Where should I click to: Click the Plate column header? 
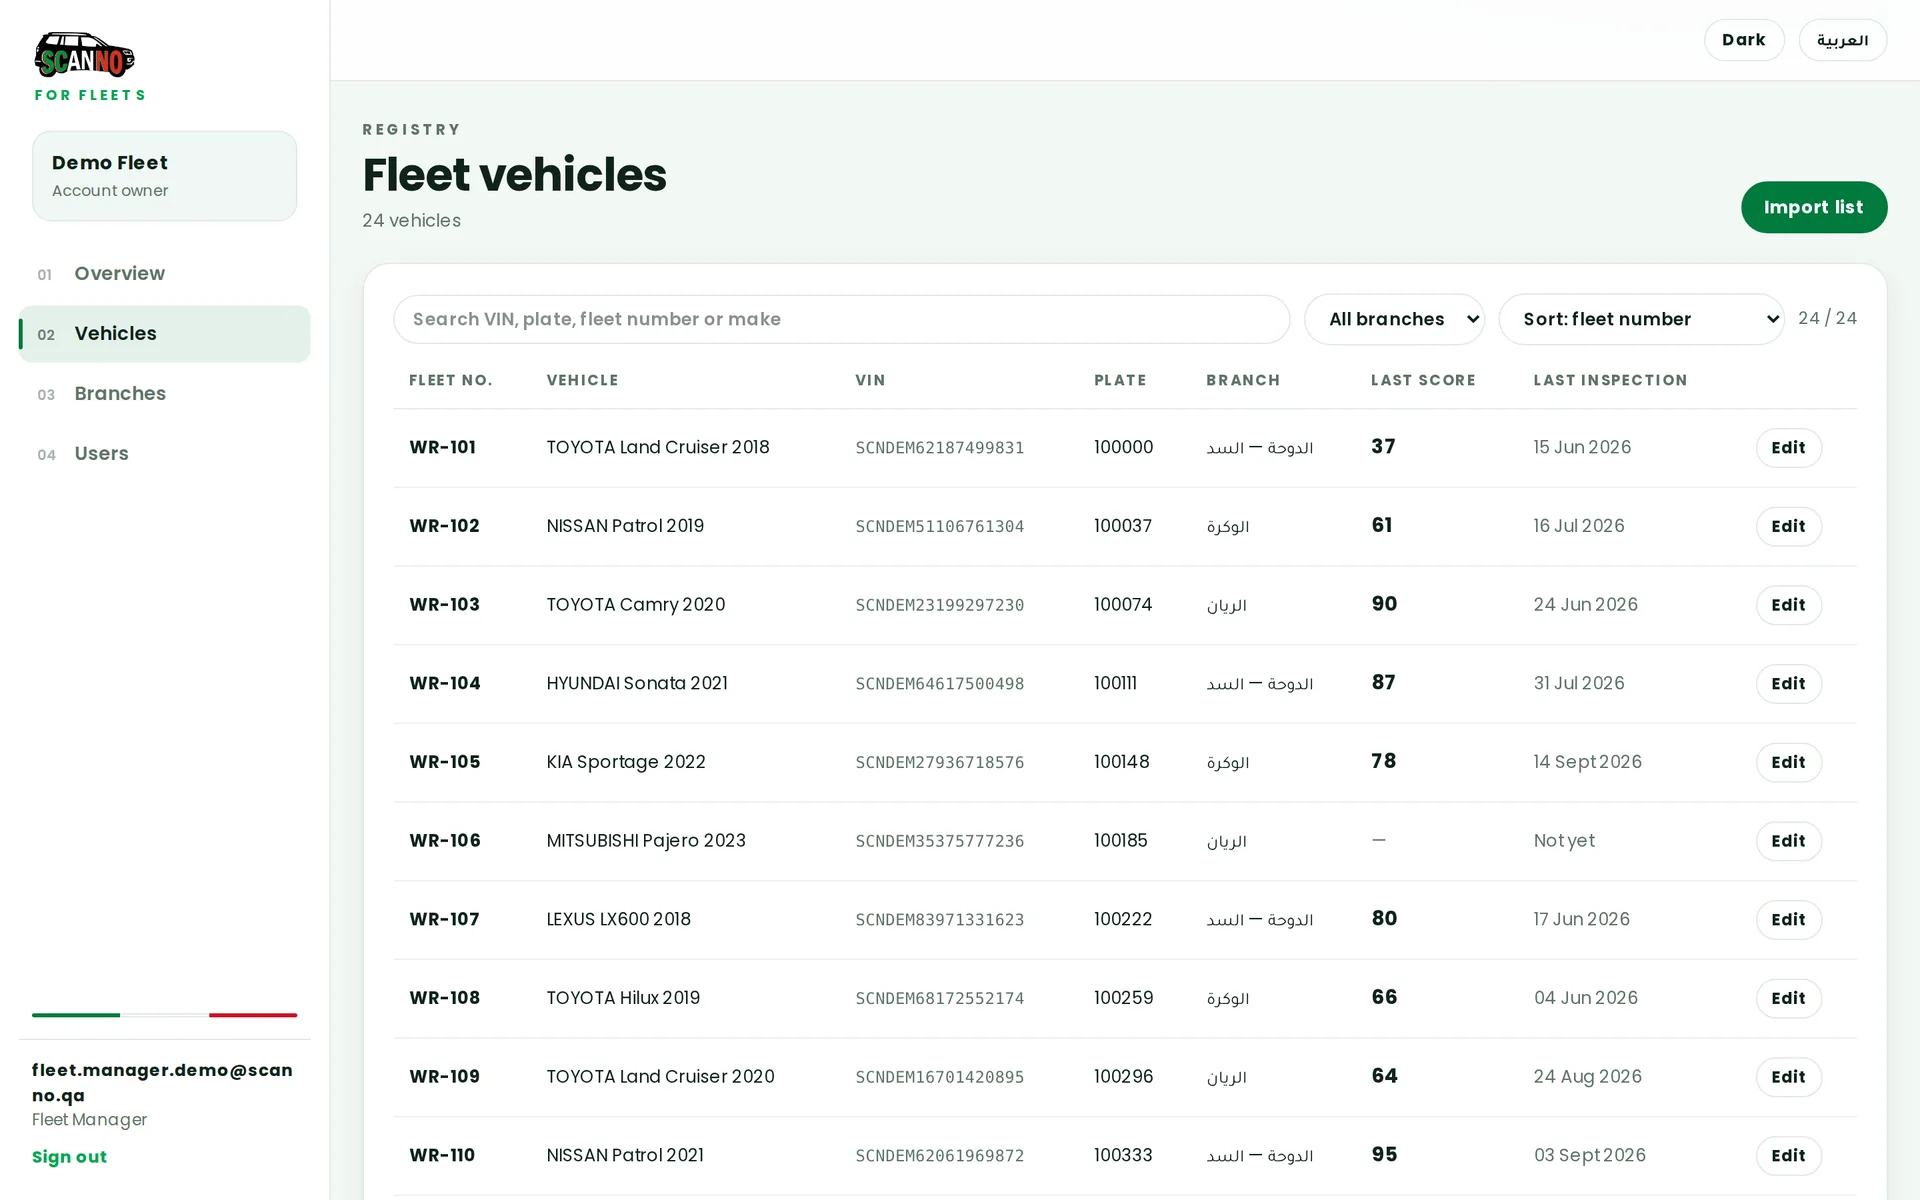click(1120, 380)
